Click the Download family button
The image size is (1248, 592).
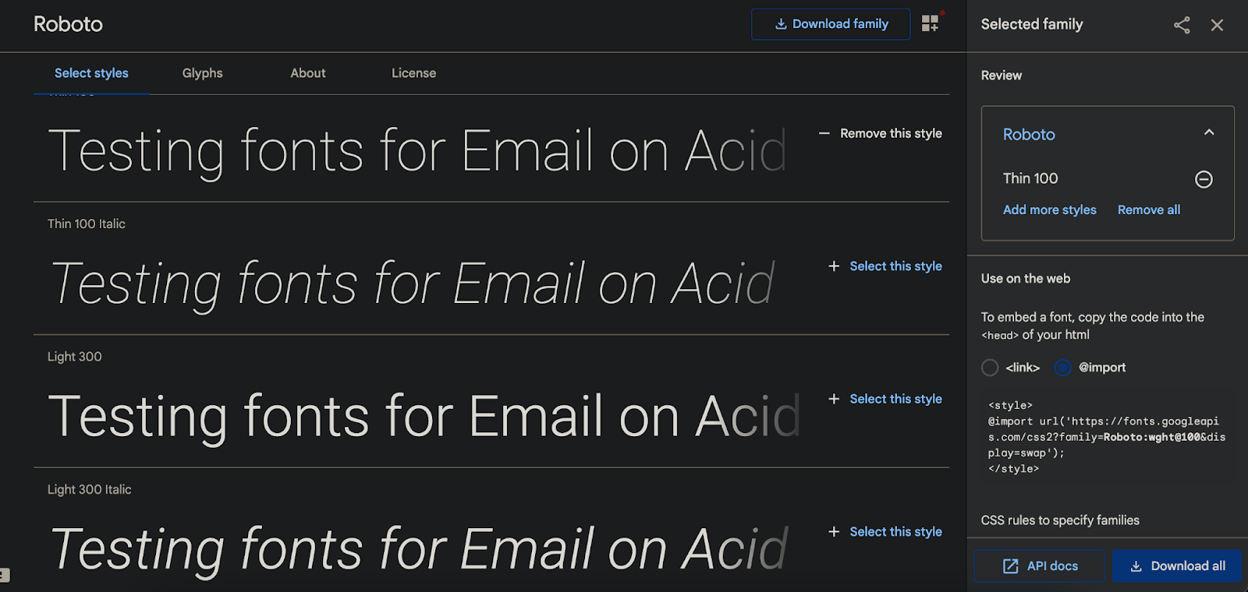tap(831, 24)
